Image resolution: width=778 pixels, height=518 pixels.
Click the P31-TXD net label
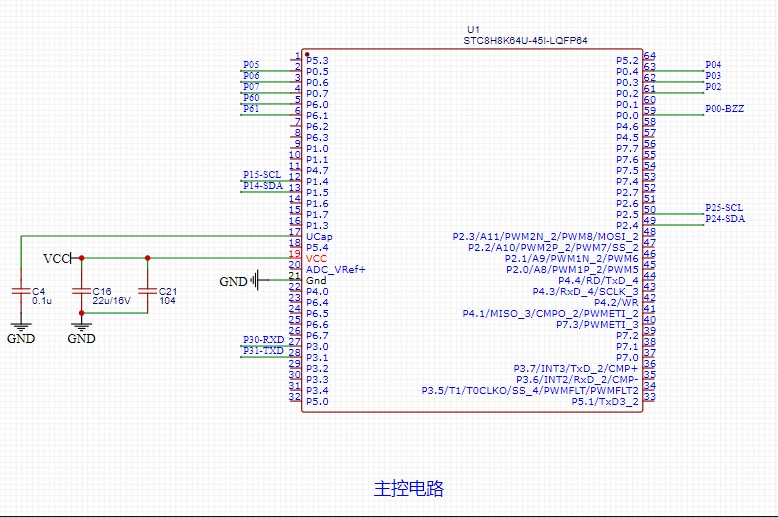point(263,351)
